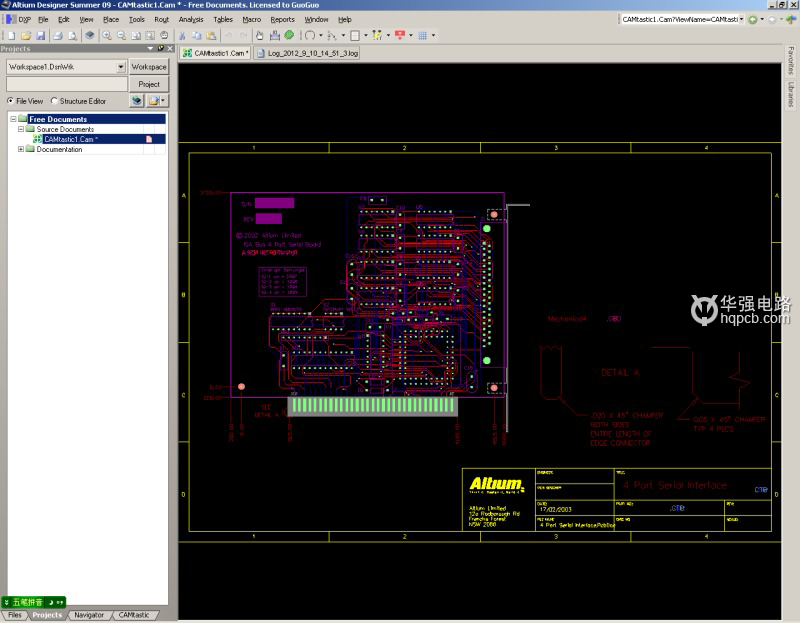Viewport: 800px width, 623px height.
Task: Open the Analysis menu
Action: click(190, 19)
